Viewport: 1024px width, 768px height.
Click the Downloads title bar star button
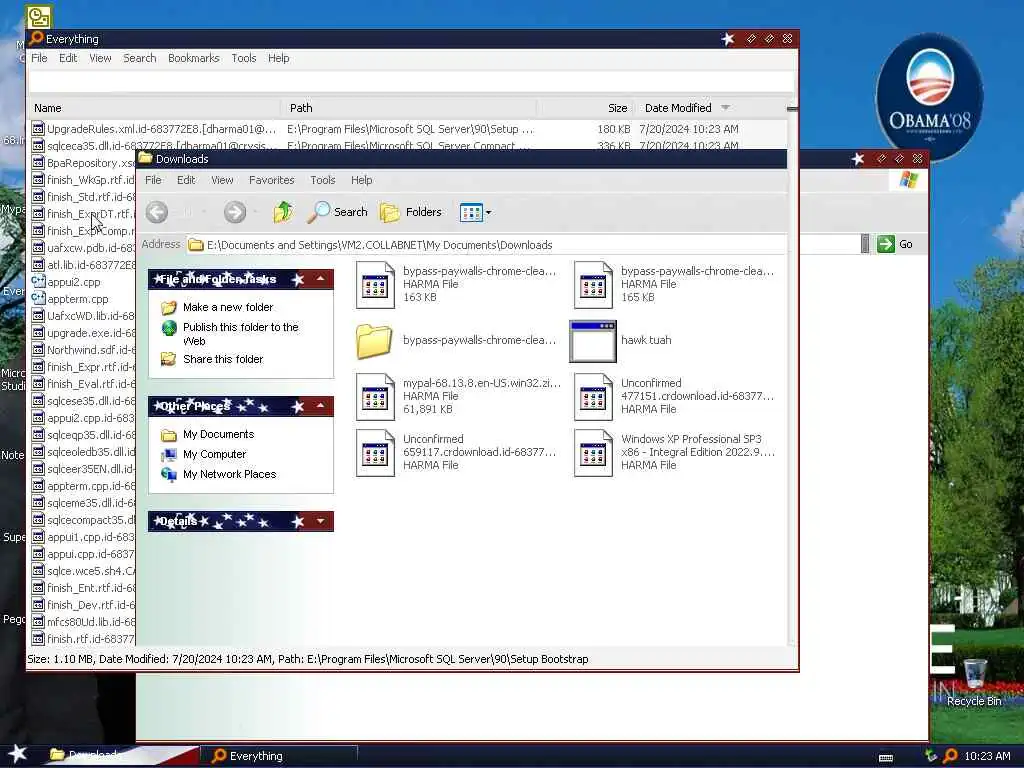tap(858, 159)
